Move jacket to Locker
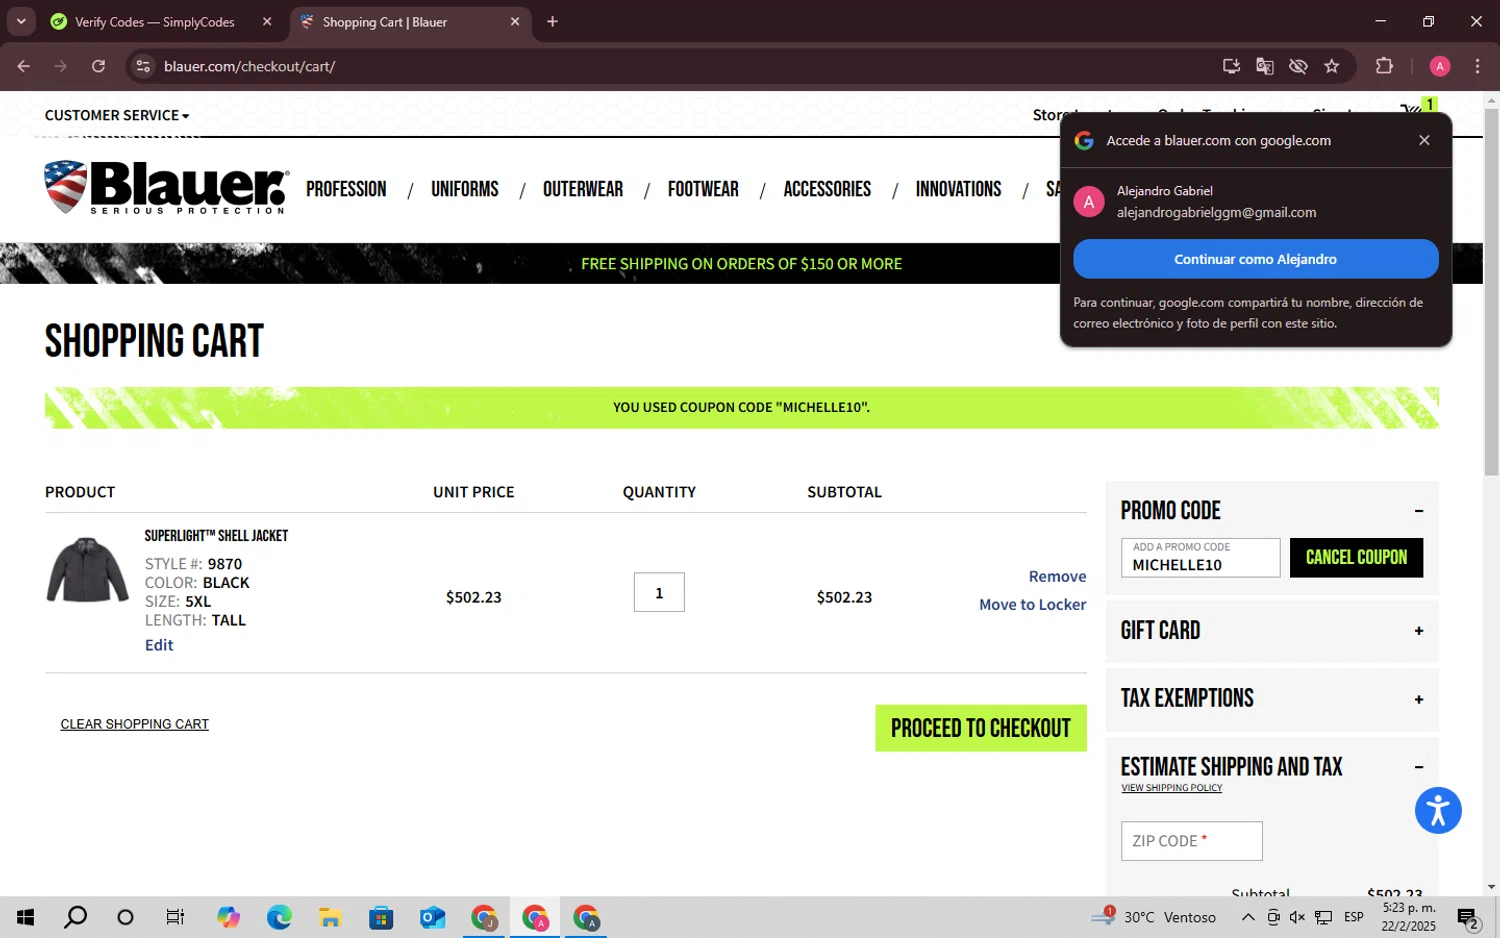Screen dimensions: 1500x938 1032,604
